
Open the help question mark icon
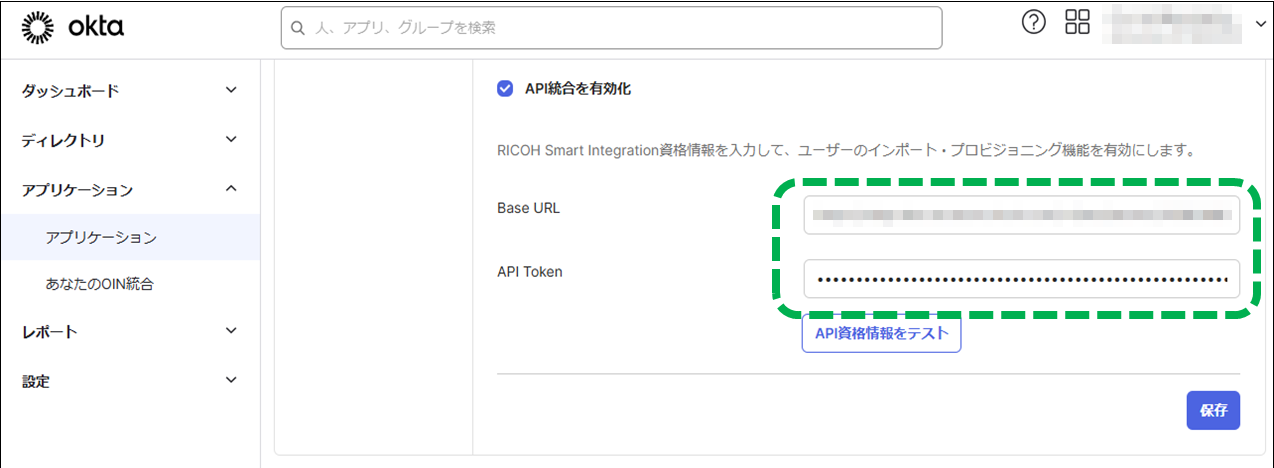(x=1033, y=22)
